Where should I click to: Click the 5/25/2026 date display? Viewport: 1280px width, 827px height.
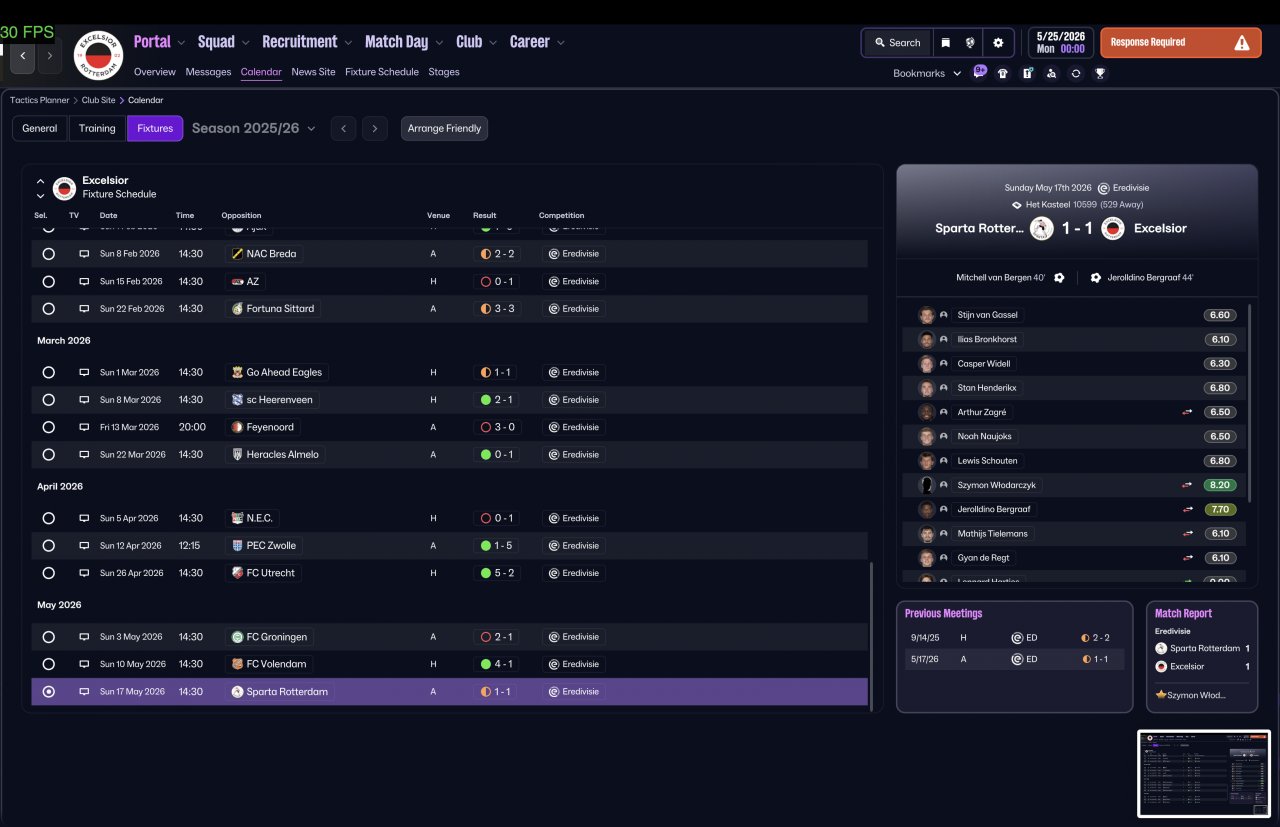[1060, 43]
